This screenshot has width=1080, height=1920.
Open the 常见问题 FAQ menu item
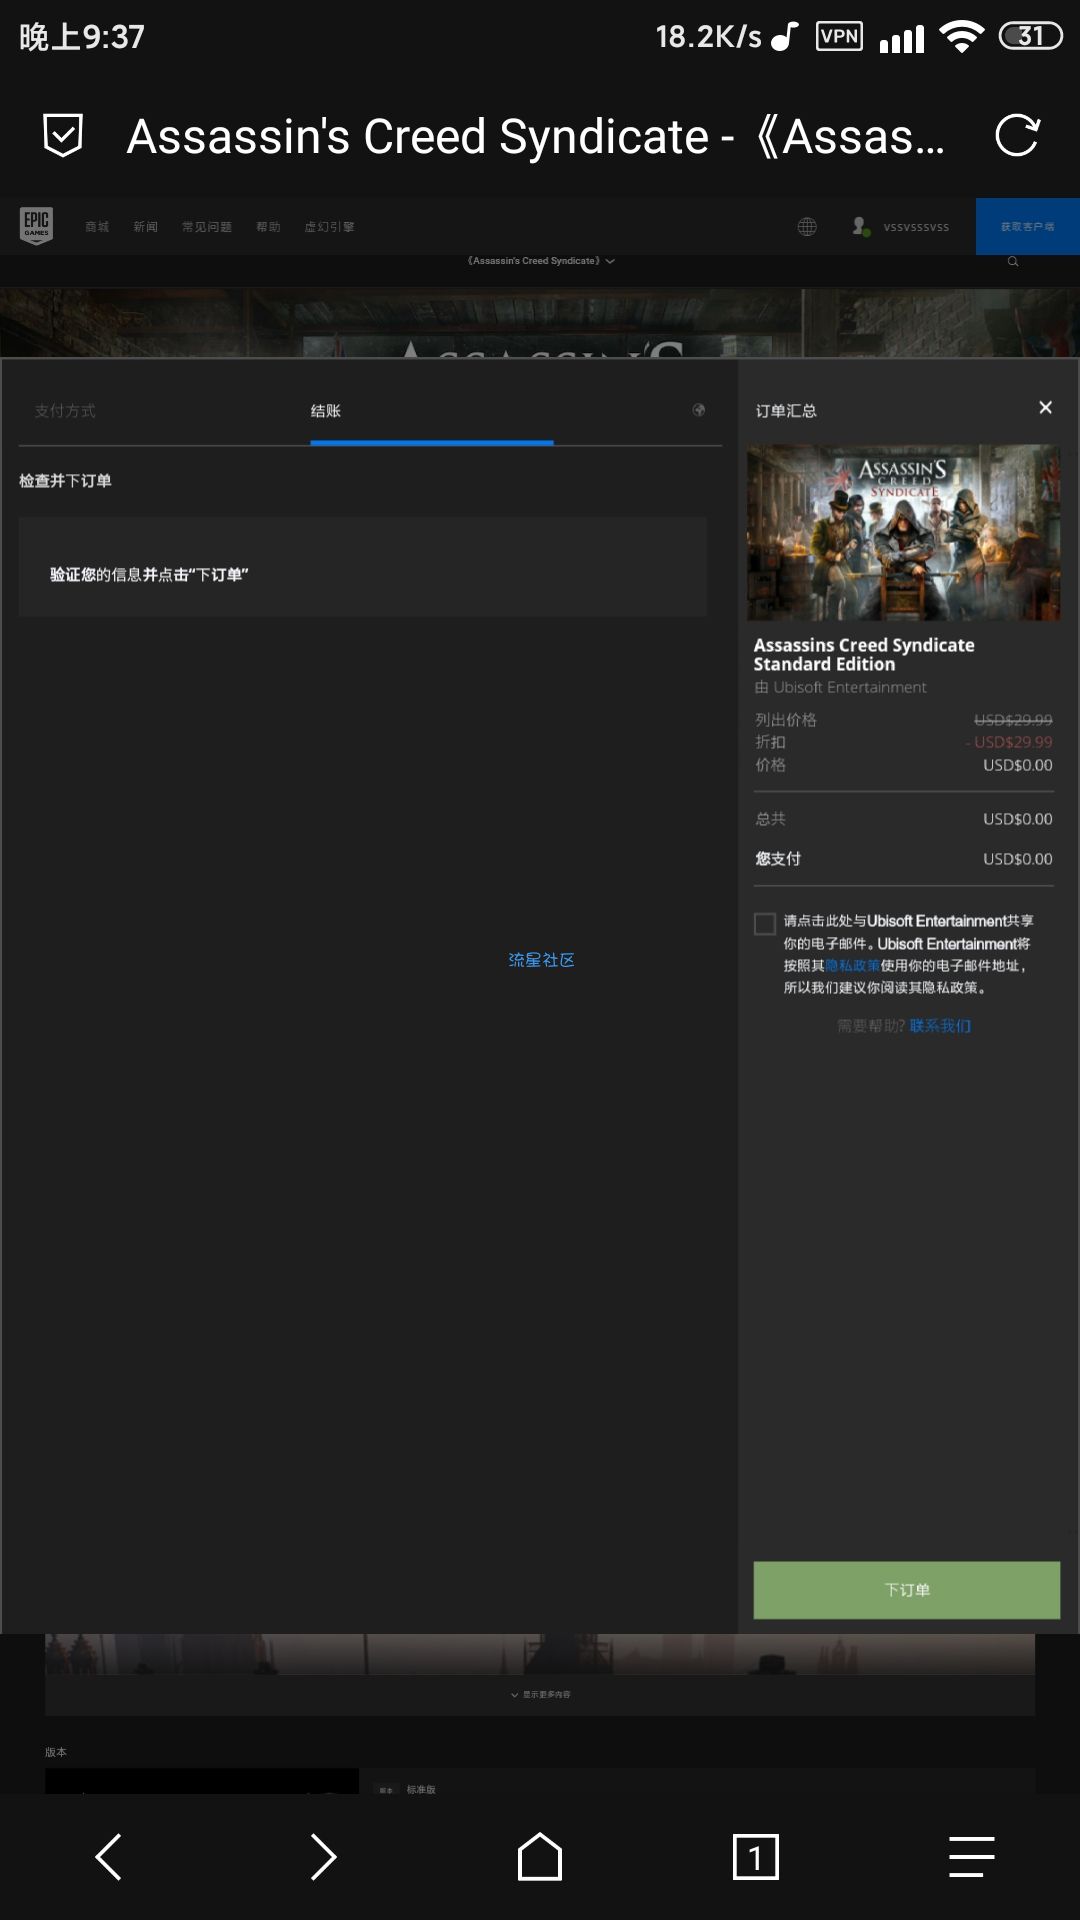point(207,227)
